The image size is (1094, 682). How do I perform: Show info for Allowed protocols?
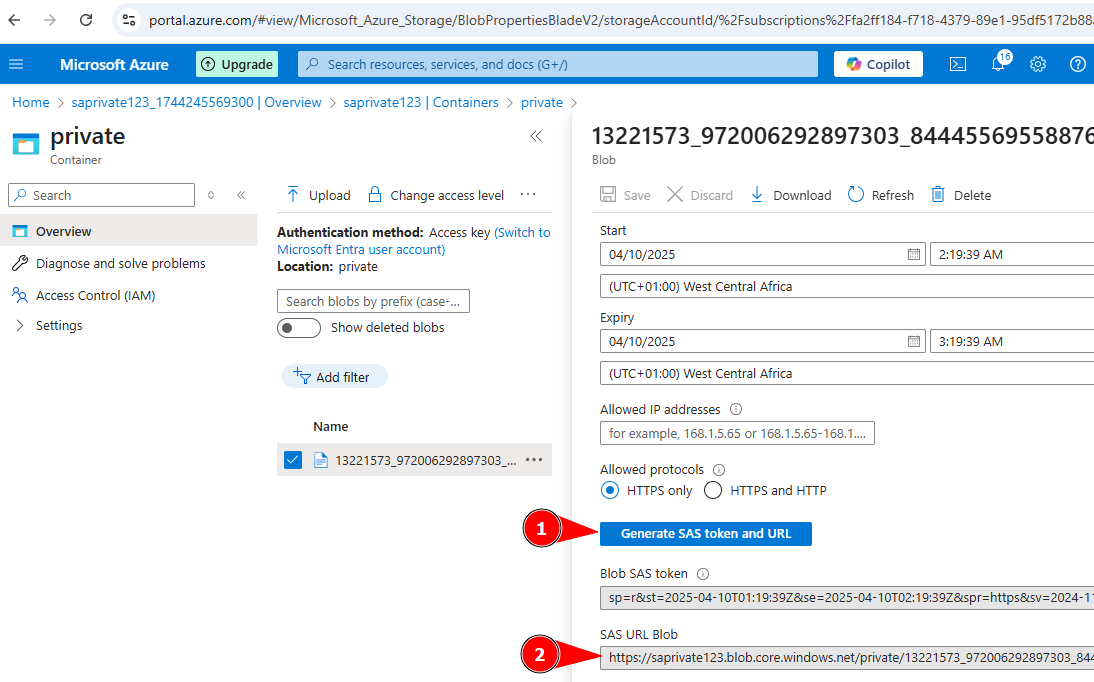[x=719, y=470]
